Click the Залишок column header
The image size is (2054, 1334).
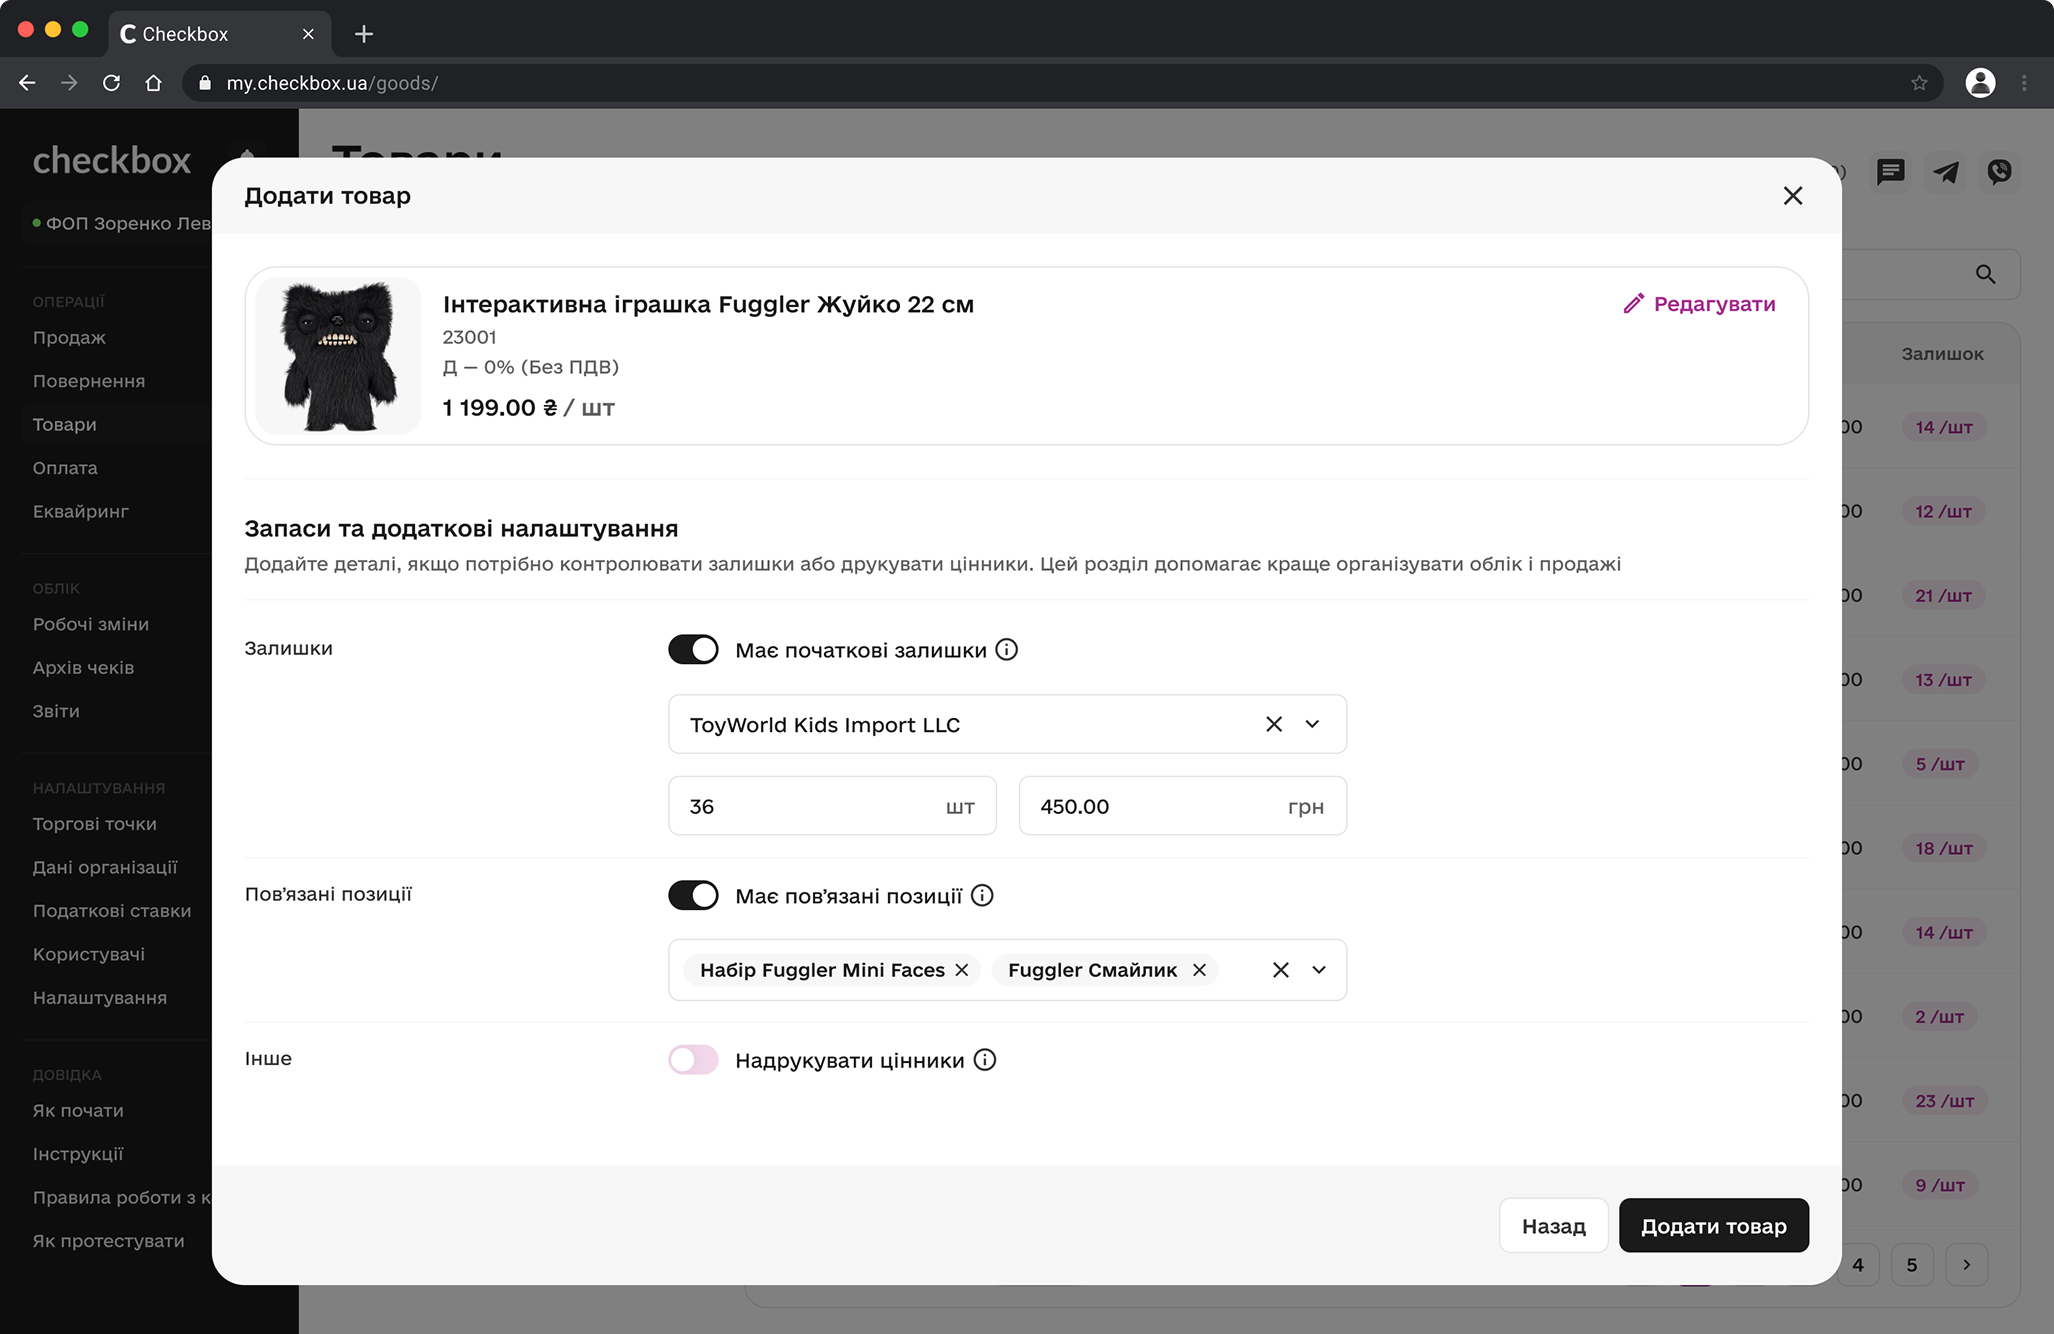(1942, 354)
